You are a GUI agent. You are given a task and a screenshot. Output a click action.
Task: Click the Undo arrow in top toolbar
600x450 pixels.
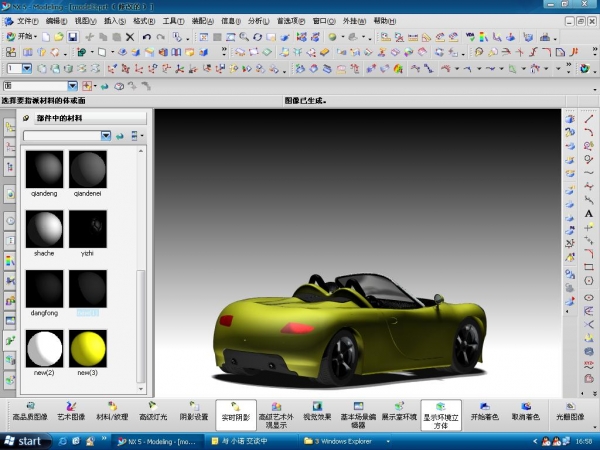pyautogui.click(x=147, y=37)
